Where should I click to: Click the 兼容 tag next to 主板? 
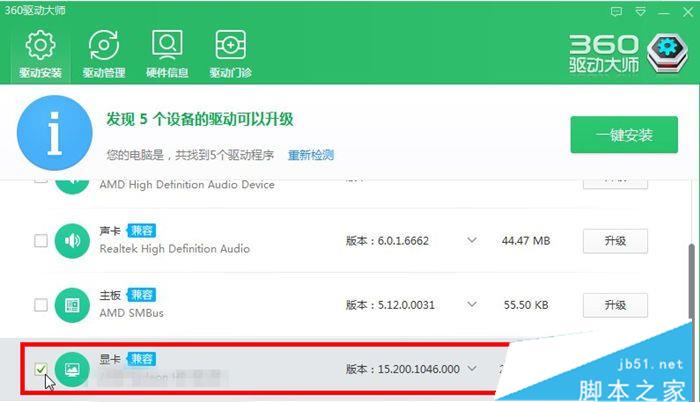[x=142, y=295]
